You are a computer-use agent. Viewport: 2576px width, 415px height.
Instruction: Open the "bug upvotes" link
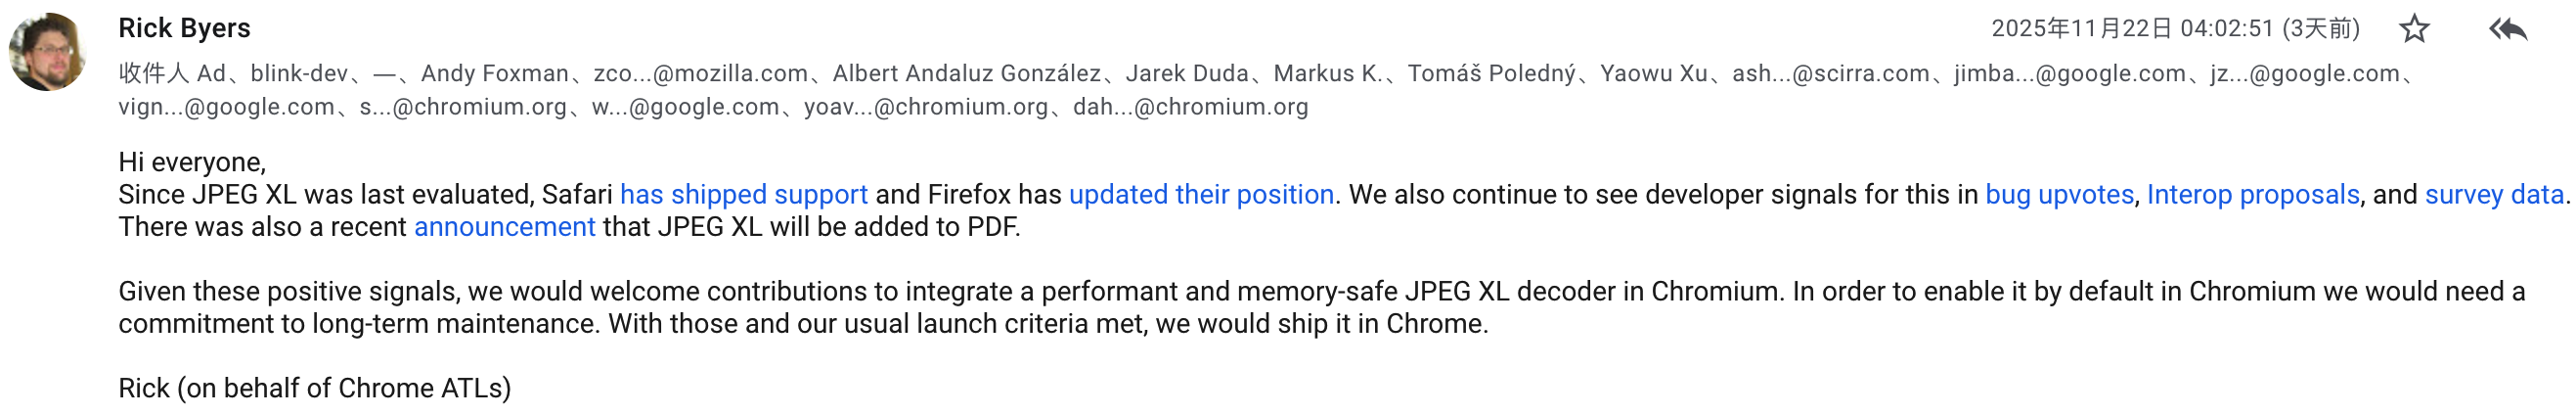[2059, 194]
